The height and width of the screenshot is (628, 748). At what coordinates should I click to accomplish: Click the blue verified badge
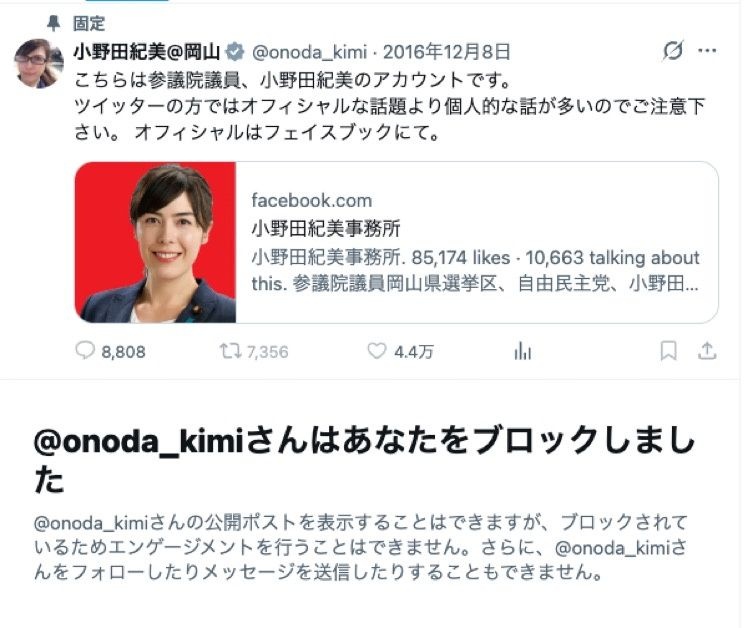point(235,52)
